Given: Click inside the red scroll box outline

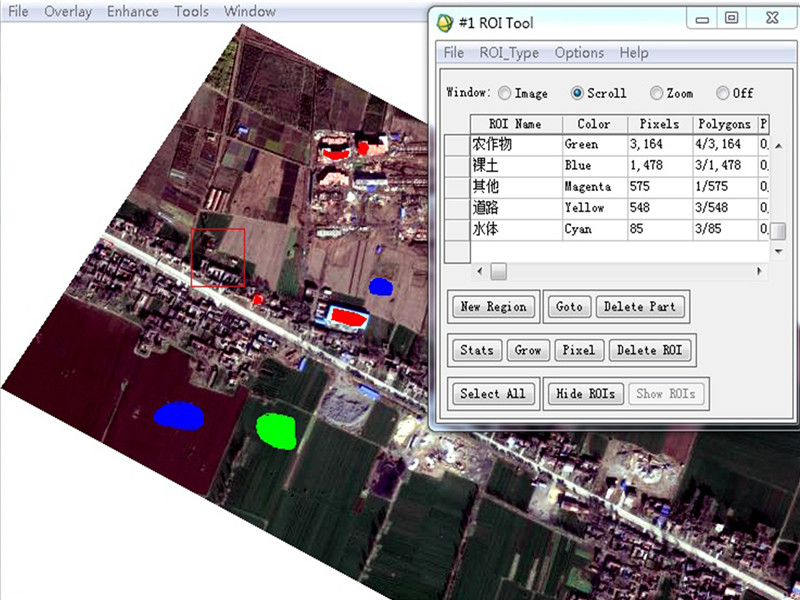Looking at the screenshot, I should 218,258.
